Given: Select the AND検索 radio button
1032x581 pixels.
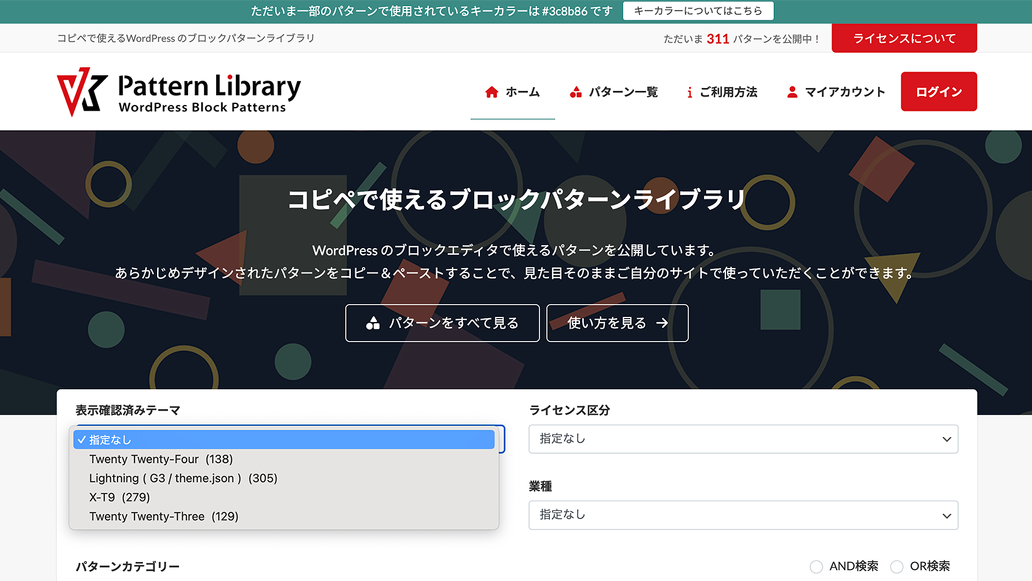Looking at the screenshot, I should click(816, 567).
